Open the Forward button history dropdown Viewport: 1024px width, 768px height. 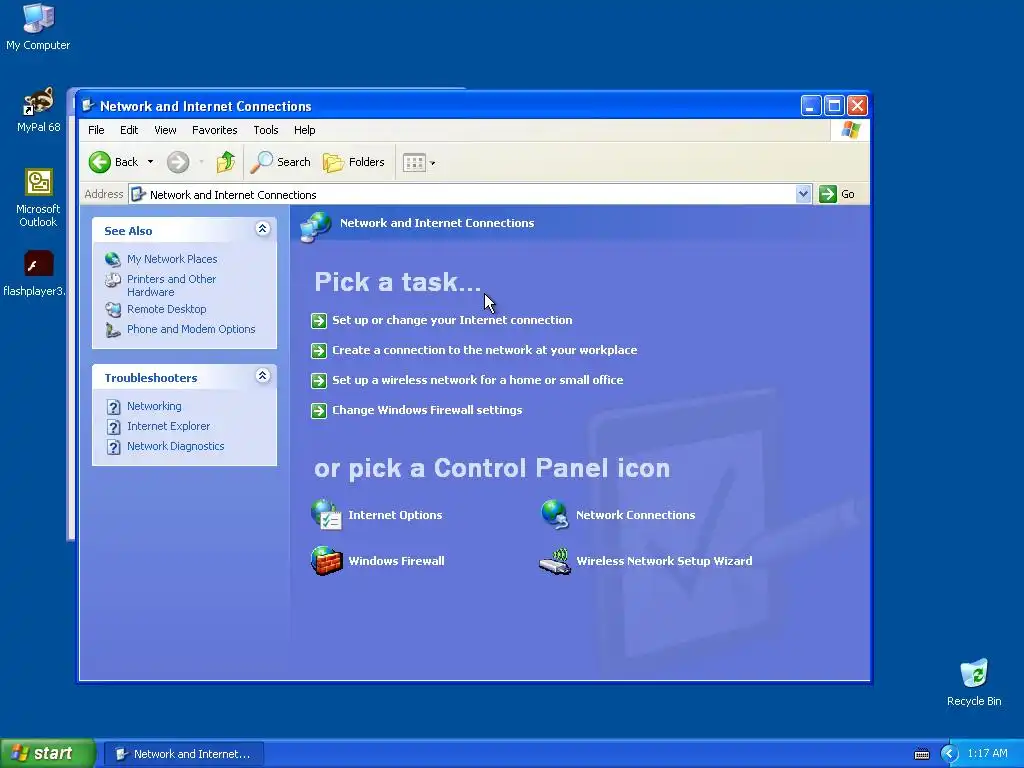tap(201, 162)
